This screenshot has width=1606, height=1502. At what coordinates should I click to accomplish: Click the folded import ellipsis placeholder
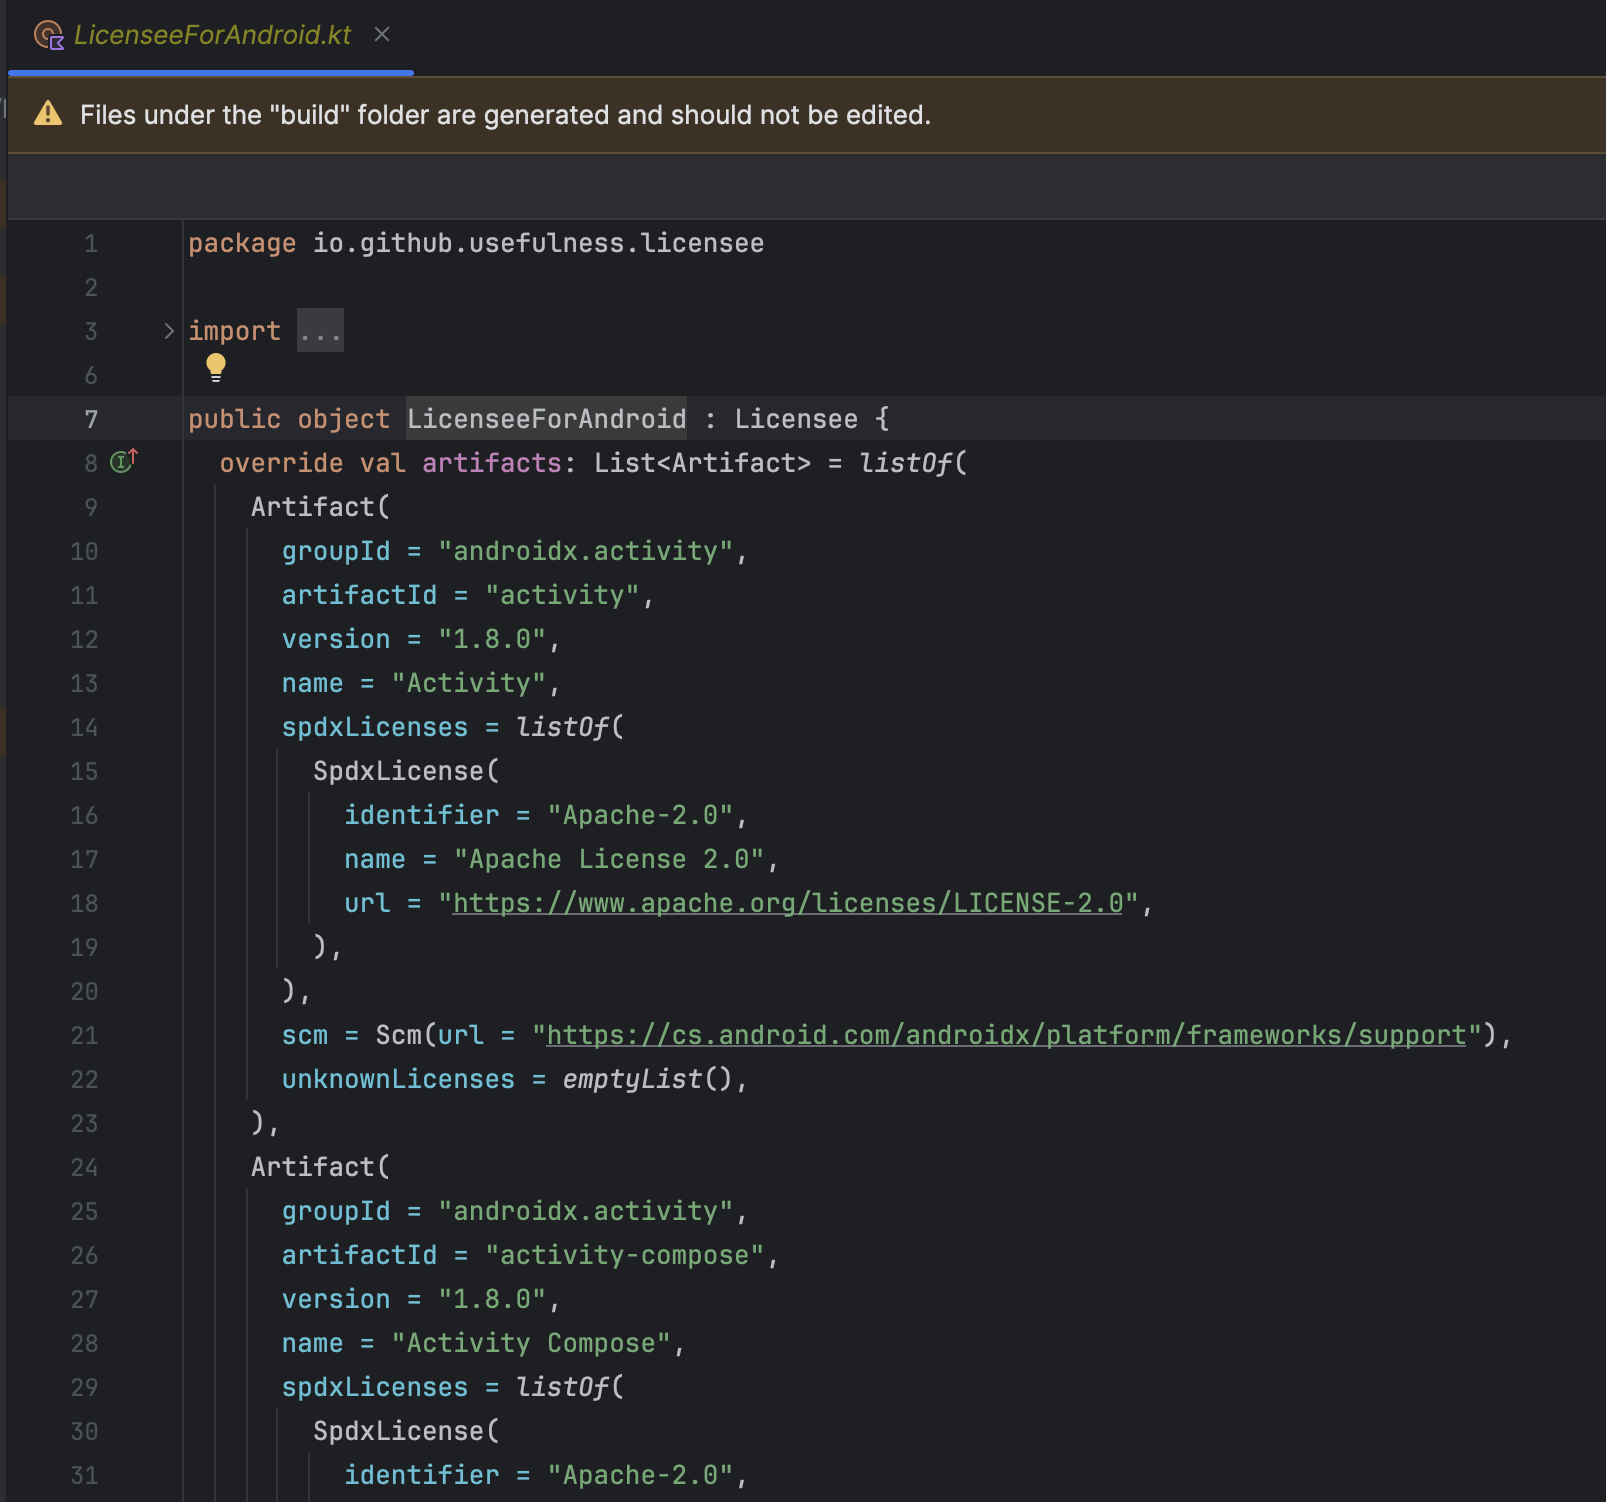pos(320,331)
